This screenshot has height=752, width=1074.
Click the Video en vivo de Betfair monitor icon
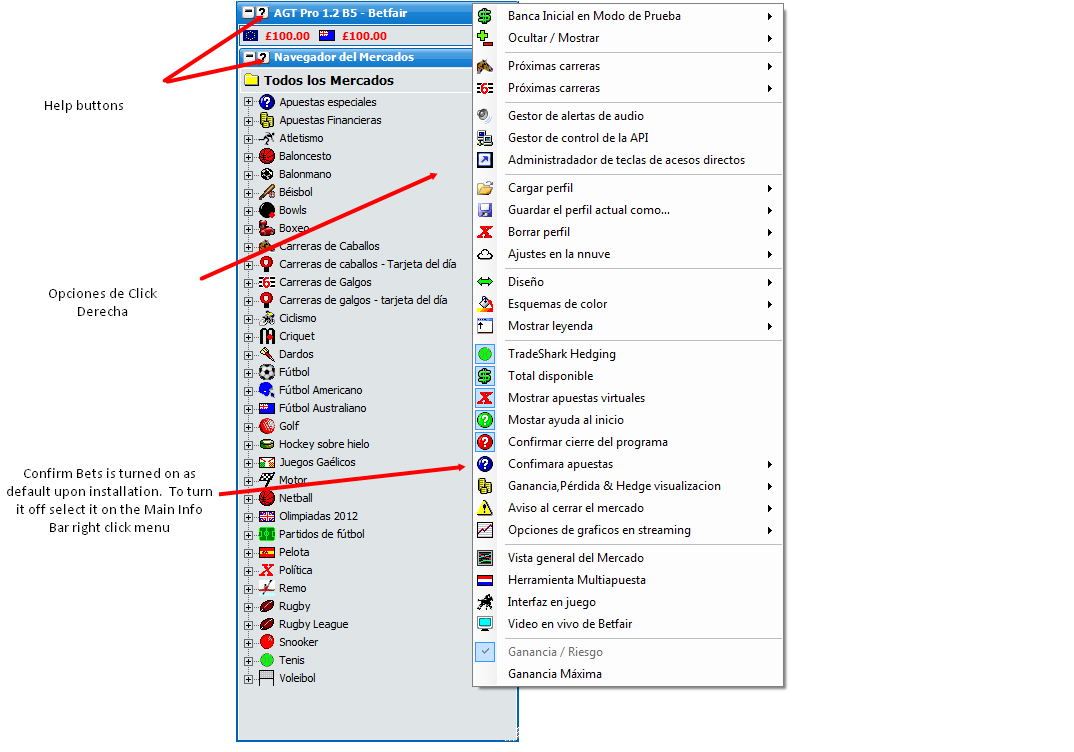(x=485, y=624)
